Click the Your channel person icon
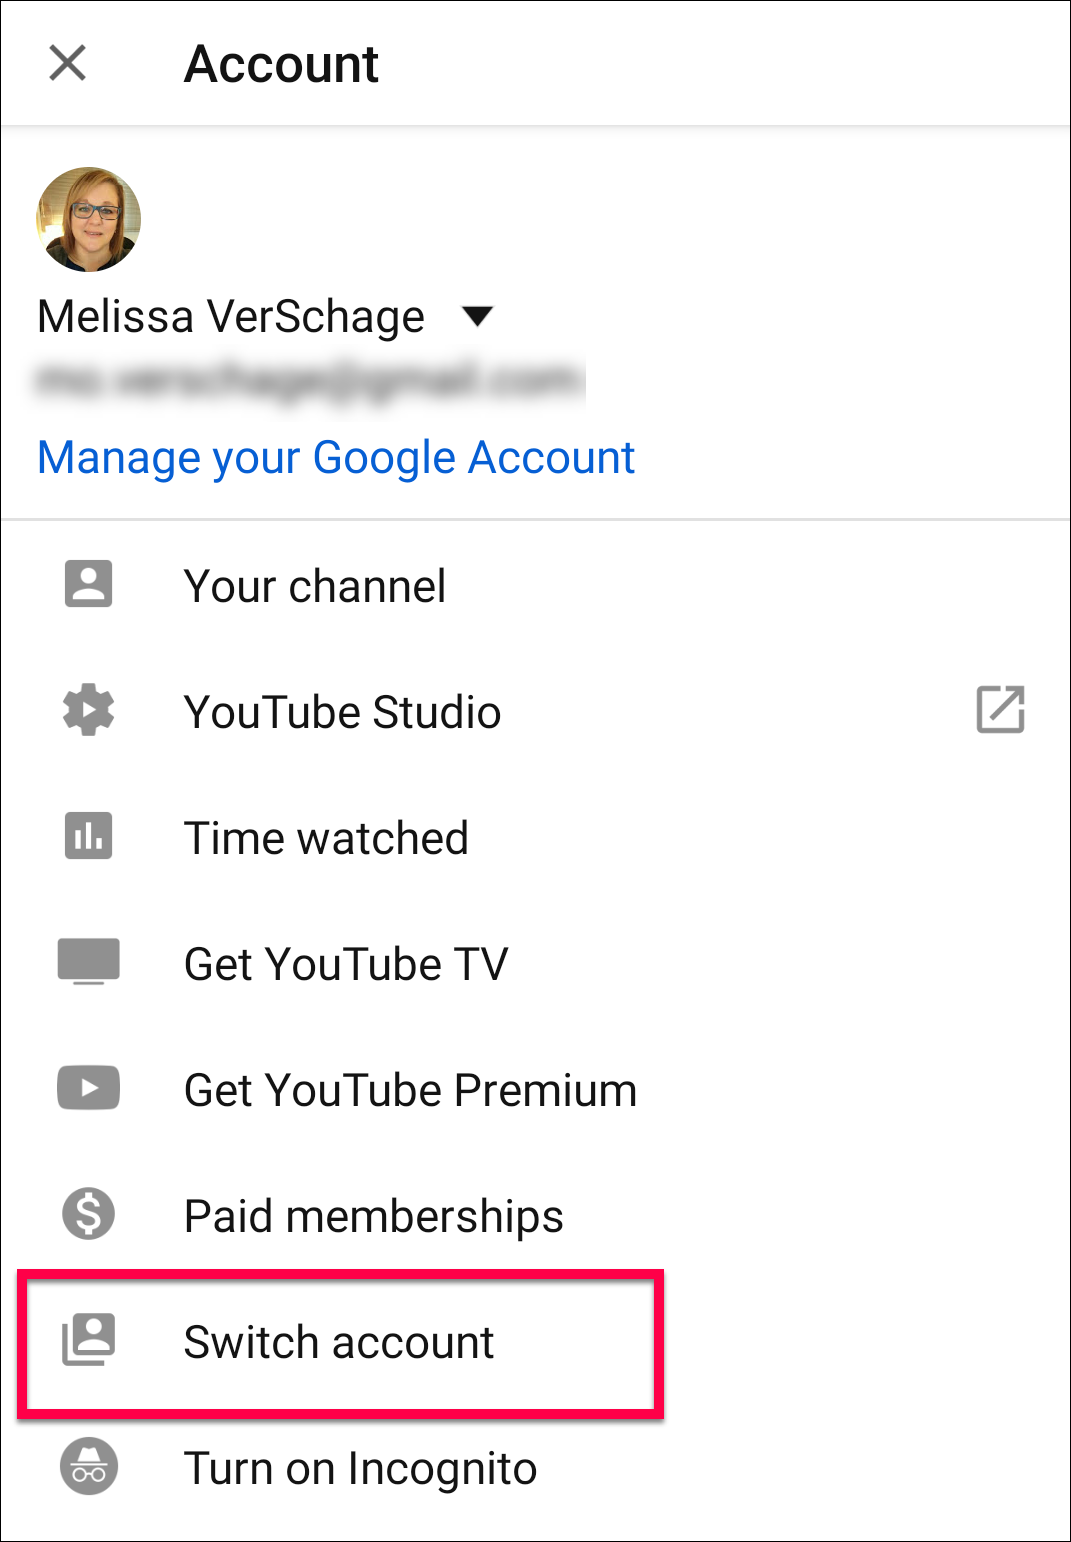The width and height of the screenshot is (1071, 1542). 89,584
